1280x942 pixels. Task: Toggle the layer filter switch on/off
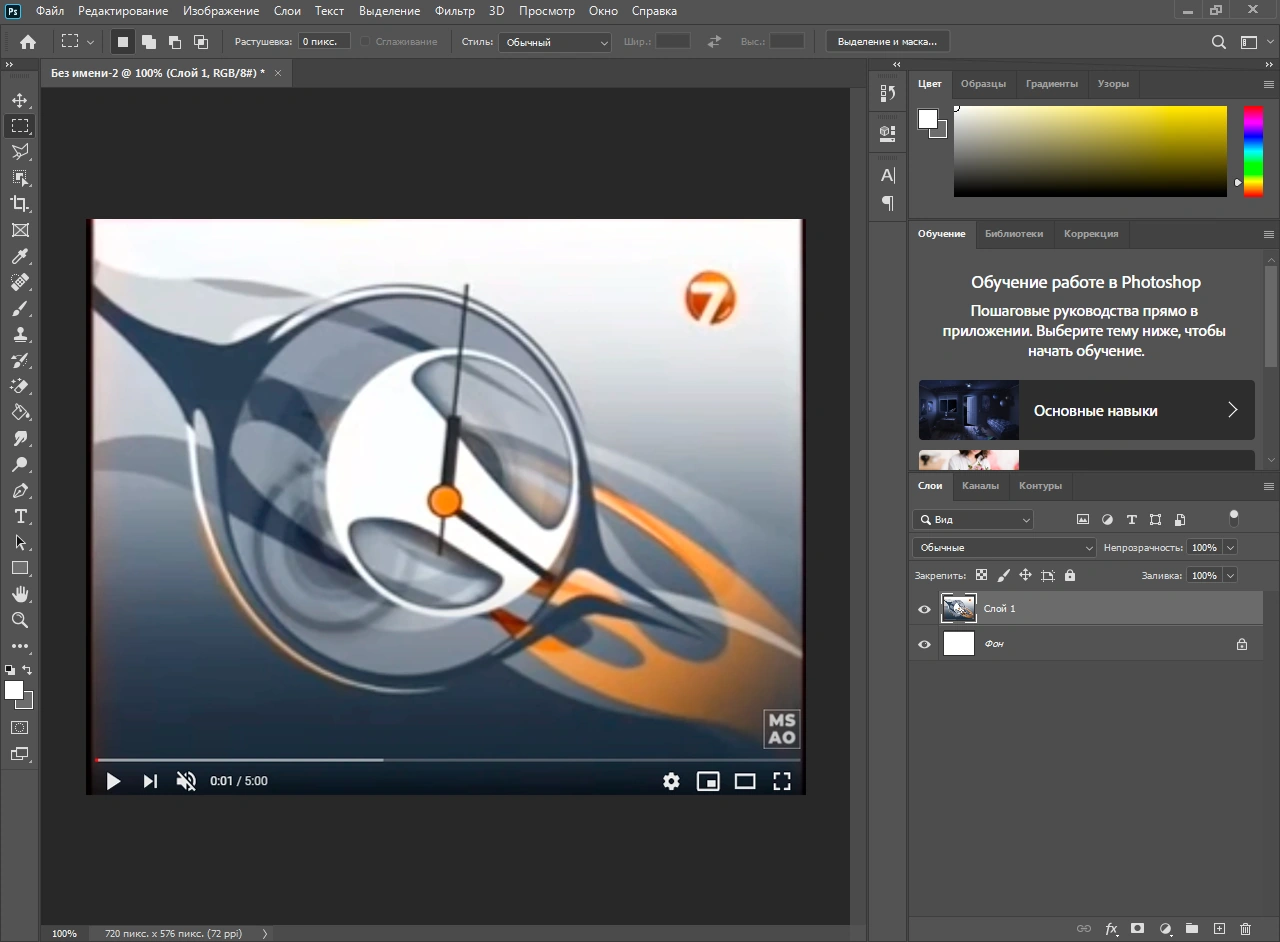[1234, 518]
